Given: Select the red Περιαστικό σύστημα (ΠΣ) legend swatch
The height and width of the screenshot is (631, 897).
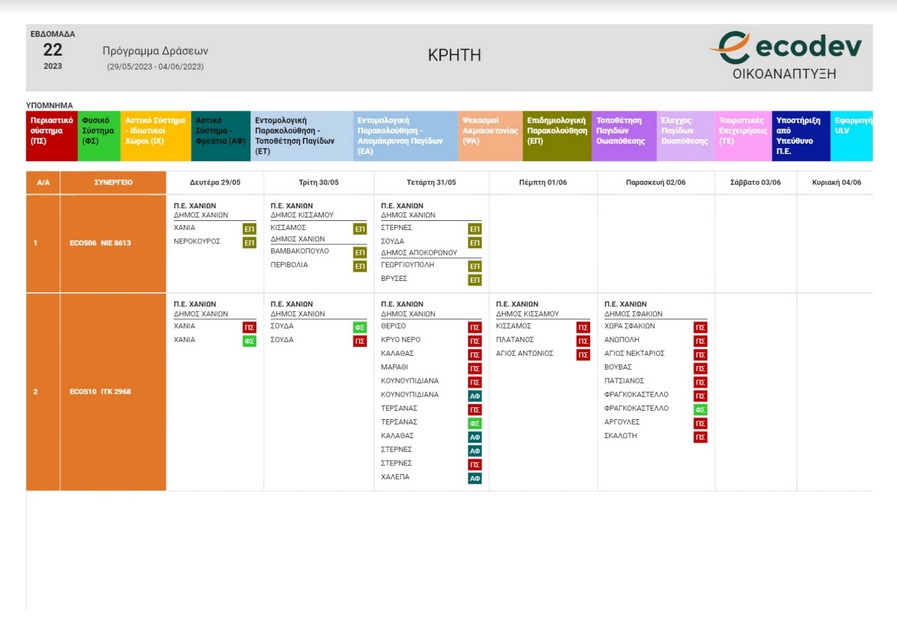Looking at the screenshot, I should coord(51,136).
